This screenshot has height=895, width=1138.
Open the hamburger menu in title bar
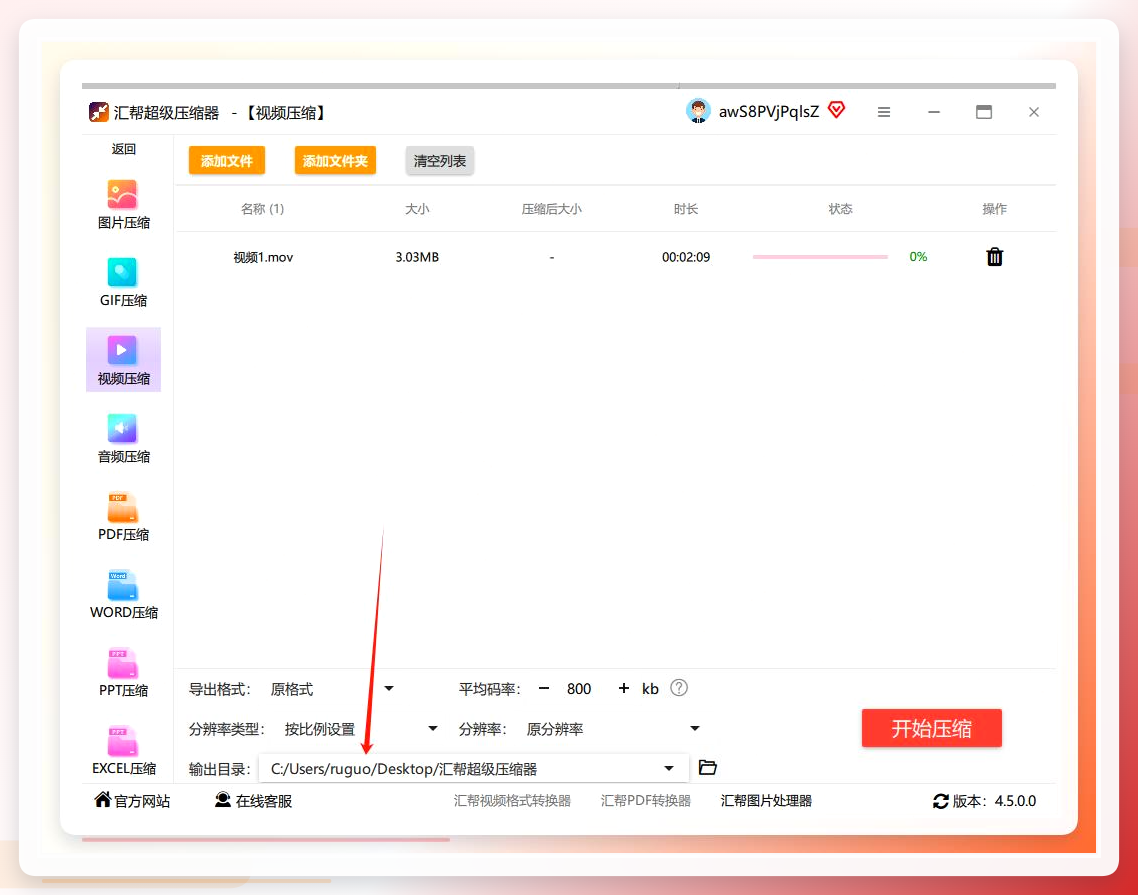tap(884, 112)
